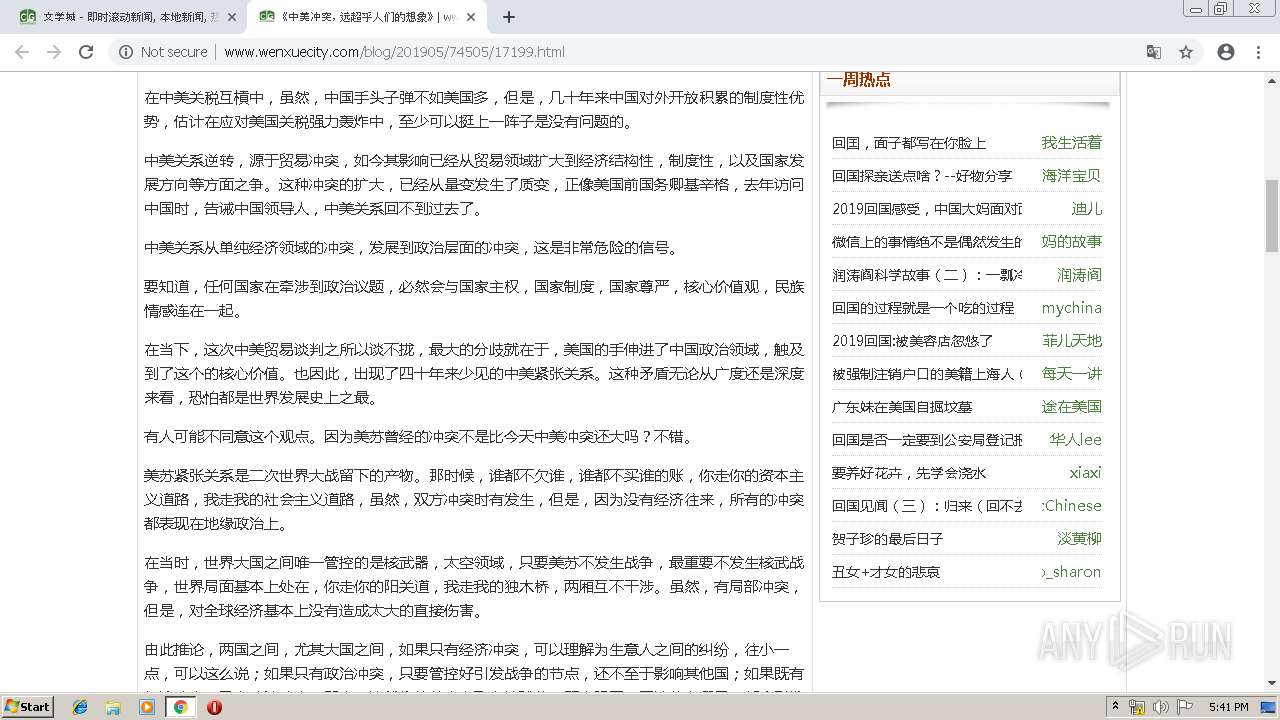Open hot article 被强制注销户口的美籍上海人

click(927, 374)
